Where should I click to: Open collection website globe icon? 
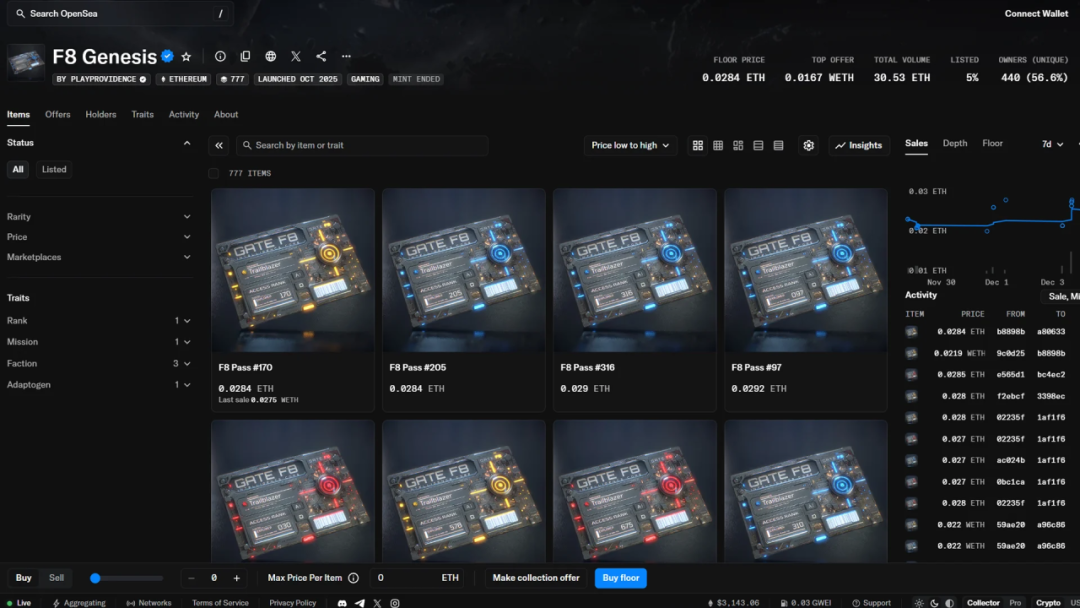pos(271,56)
